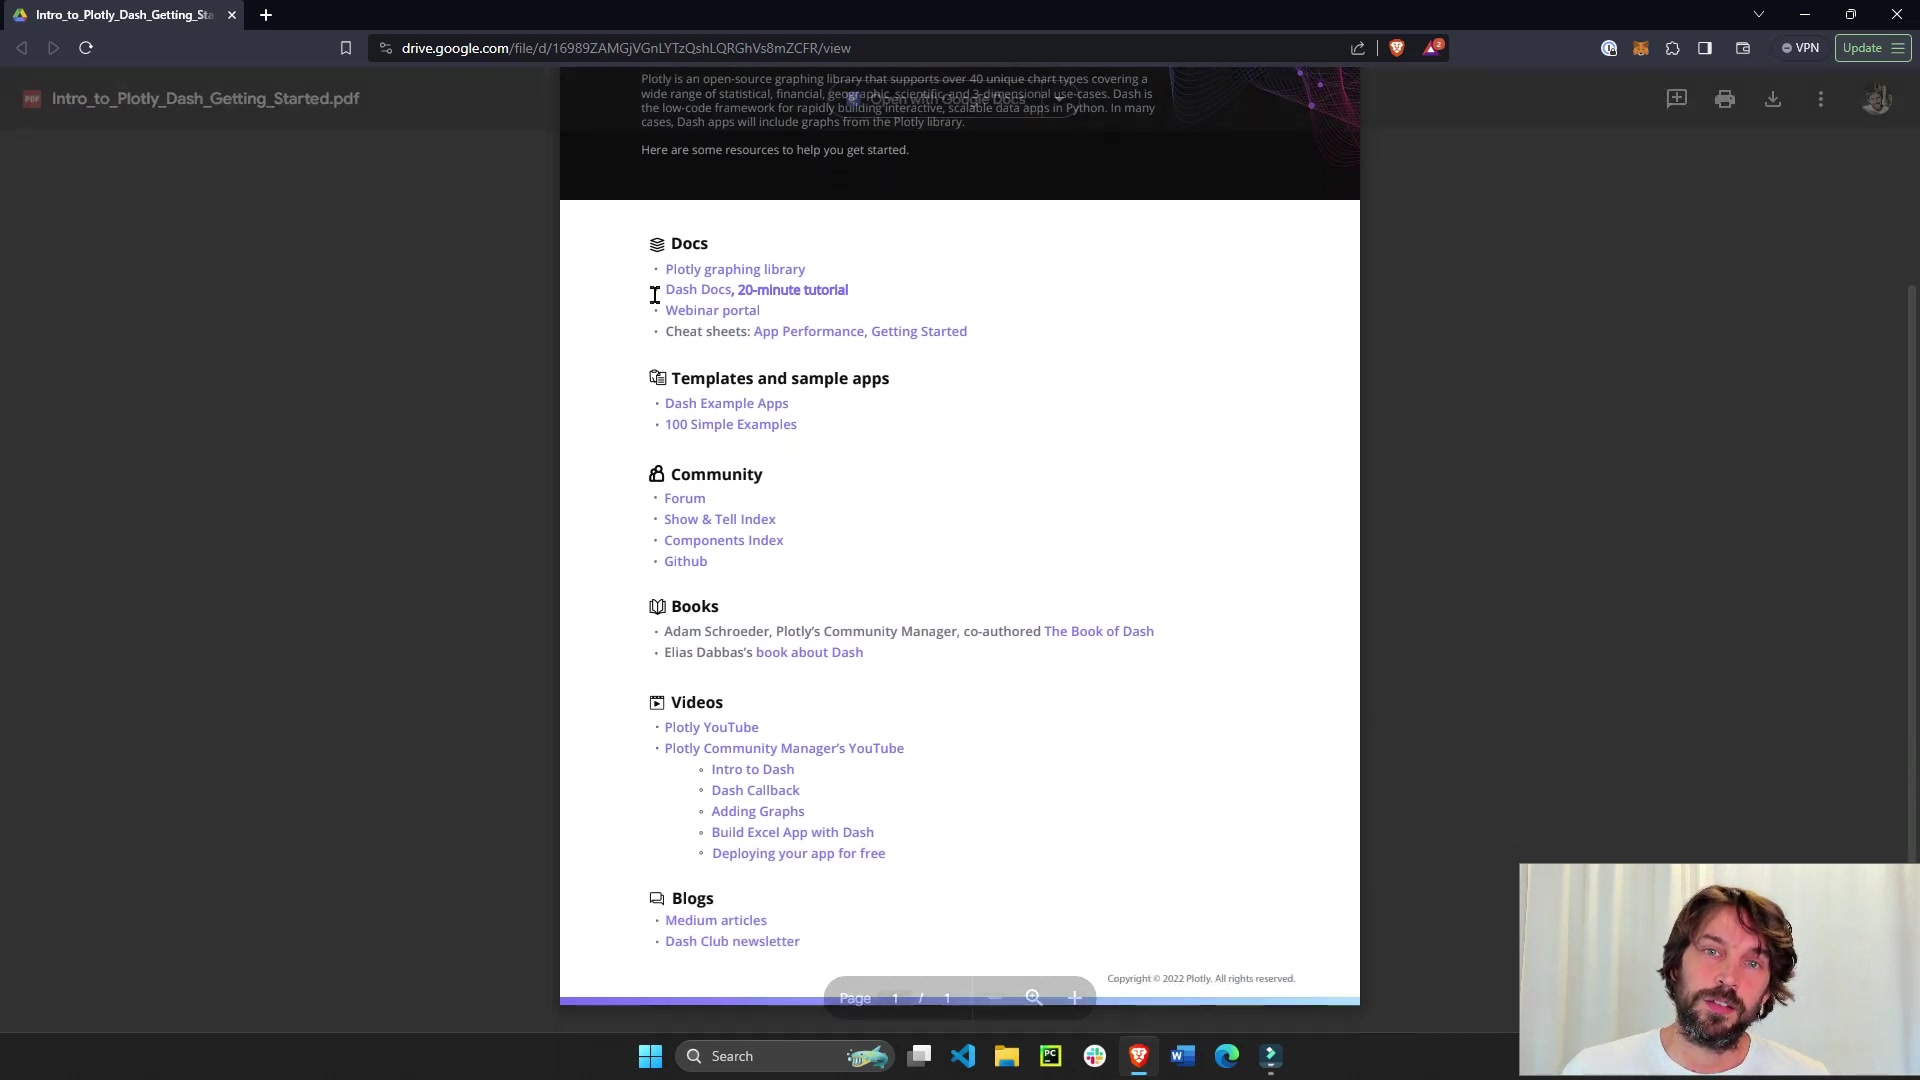Image resolution: width=1920 pixels, height=1080 pixels.
Task: Toggle the VPN button
Action: coord(1800,48)
